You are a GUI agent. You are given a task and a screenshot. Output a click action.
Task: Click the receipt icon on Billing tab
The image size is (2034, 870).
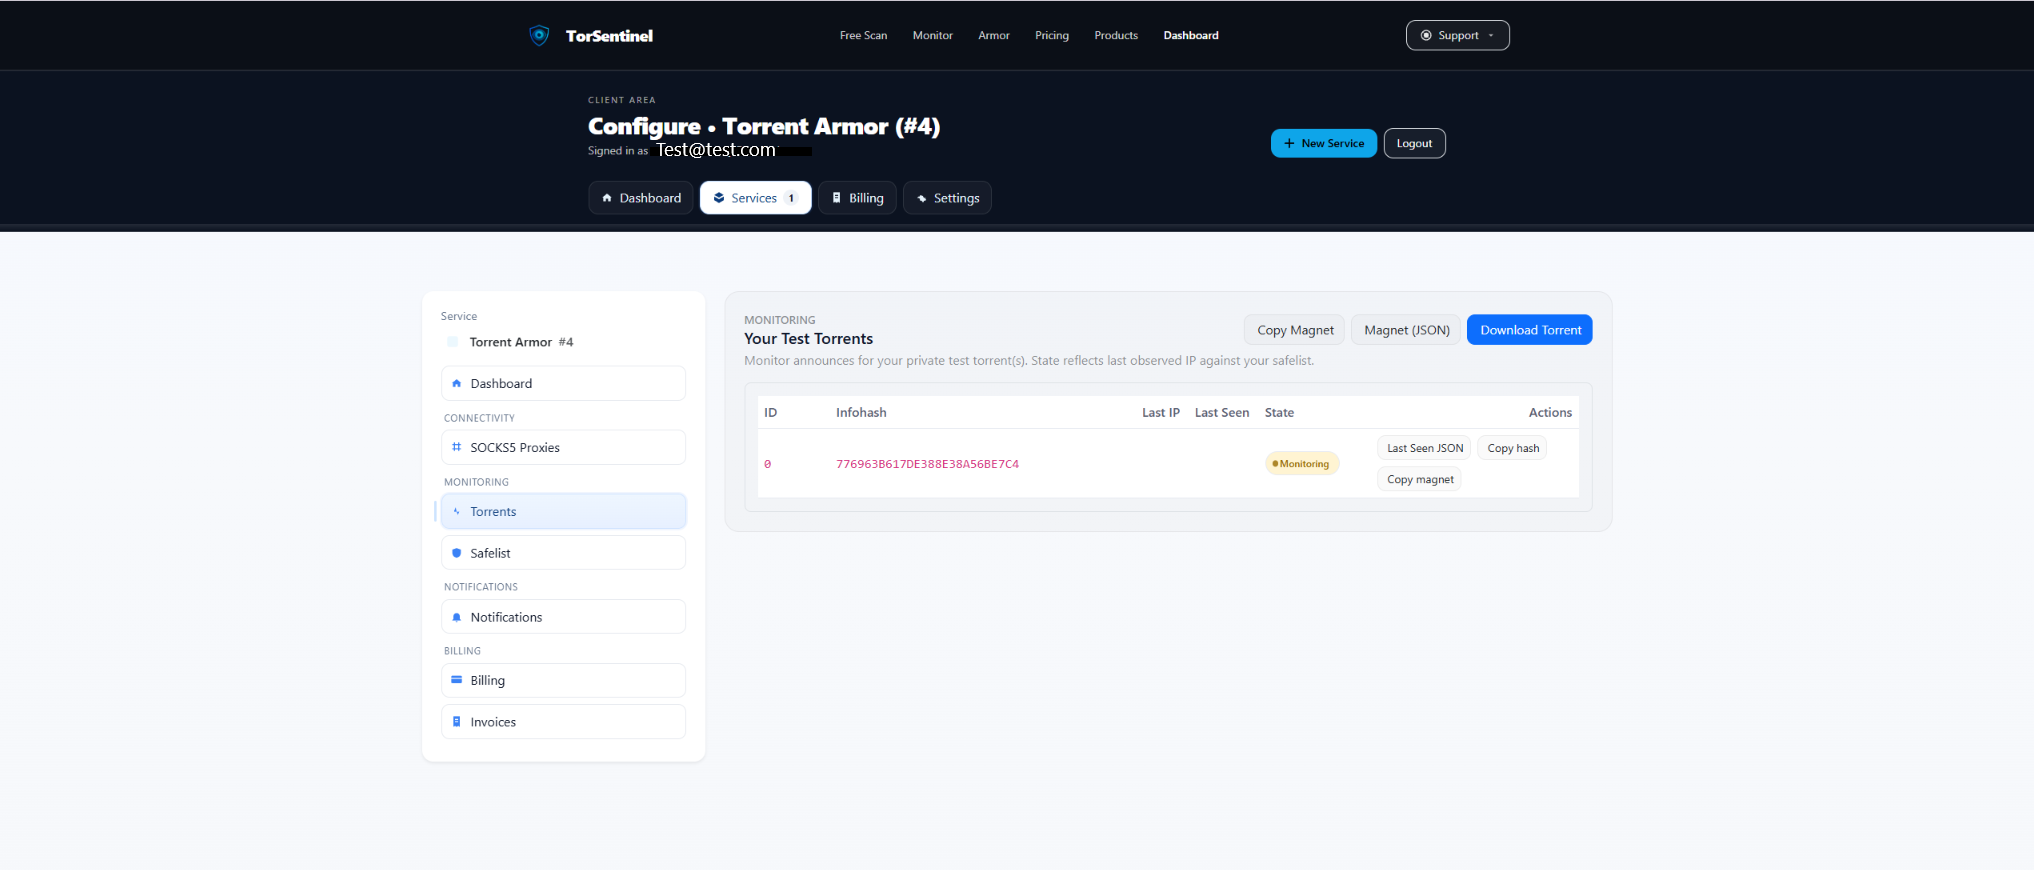(837, 198)
